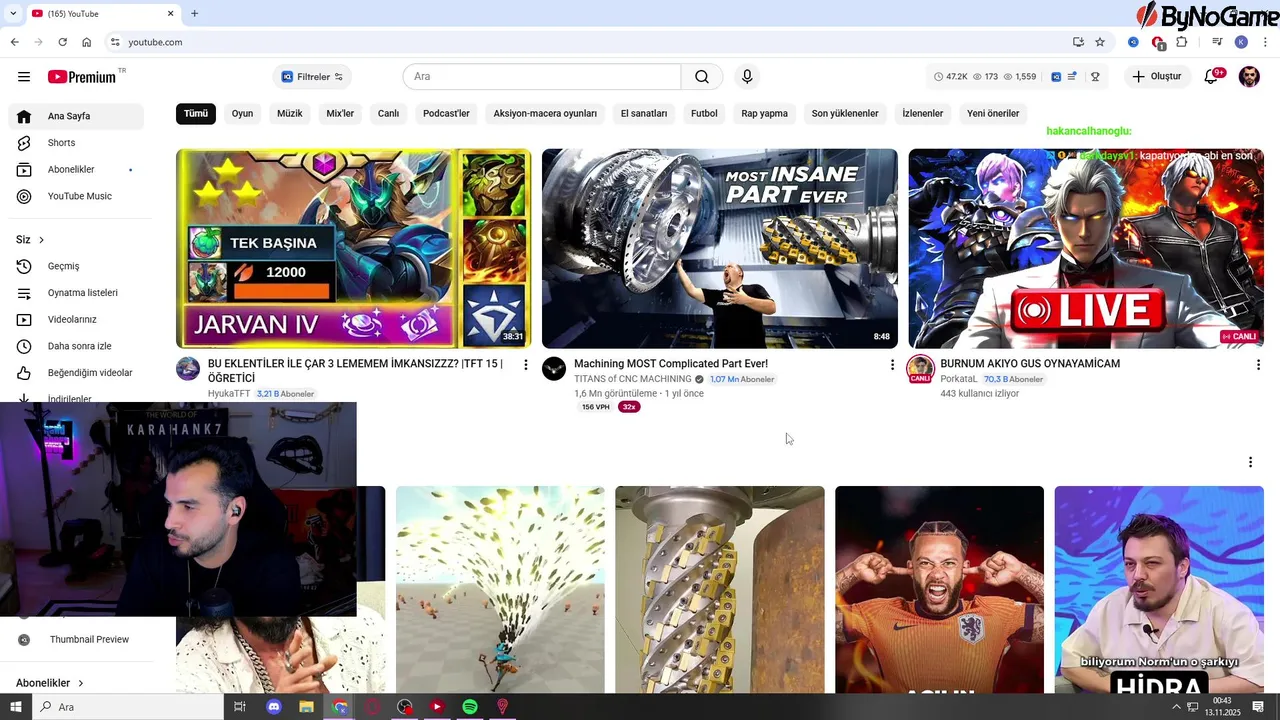Play the Jarvan IV TFT video thumbnail
Viewport: 1280px width, 720px height.
tap(354, 248)
